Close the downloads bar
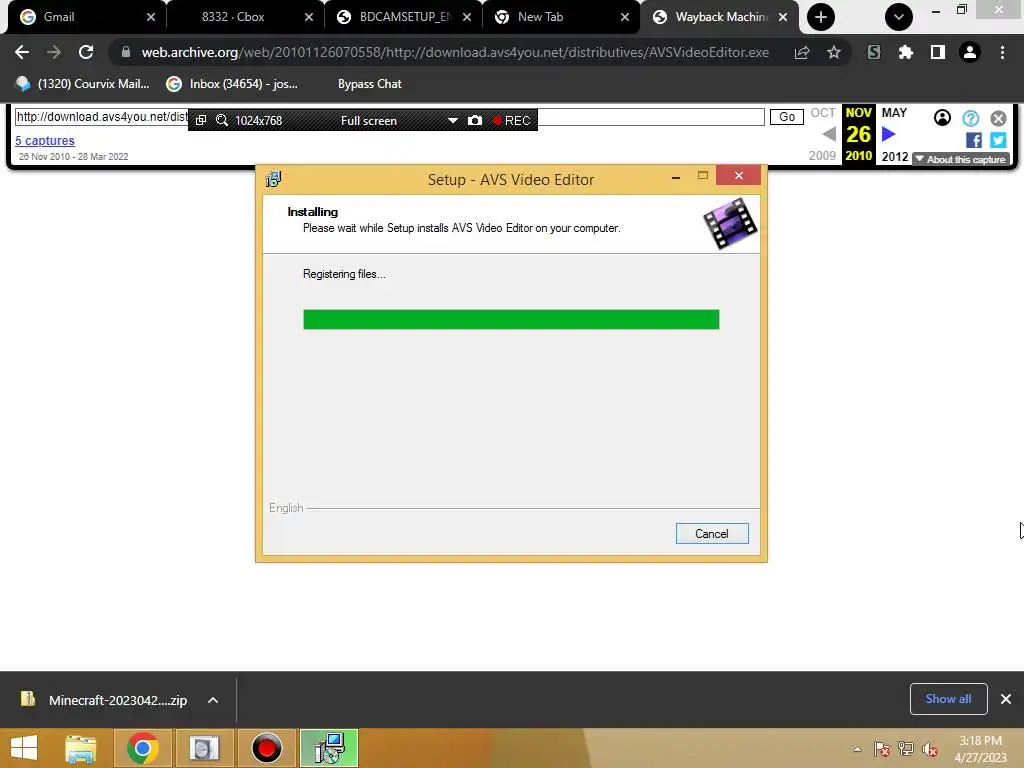 [1006, 699]
